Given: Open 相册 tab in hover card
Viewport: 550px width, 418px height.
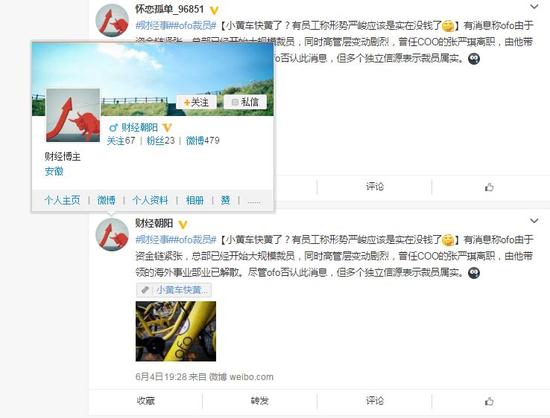Looking at the screenshot, I should pyautogui.click(x=195, y=200).
